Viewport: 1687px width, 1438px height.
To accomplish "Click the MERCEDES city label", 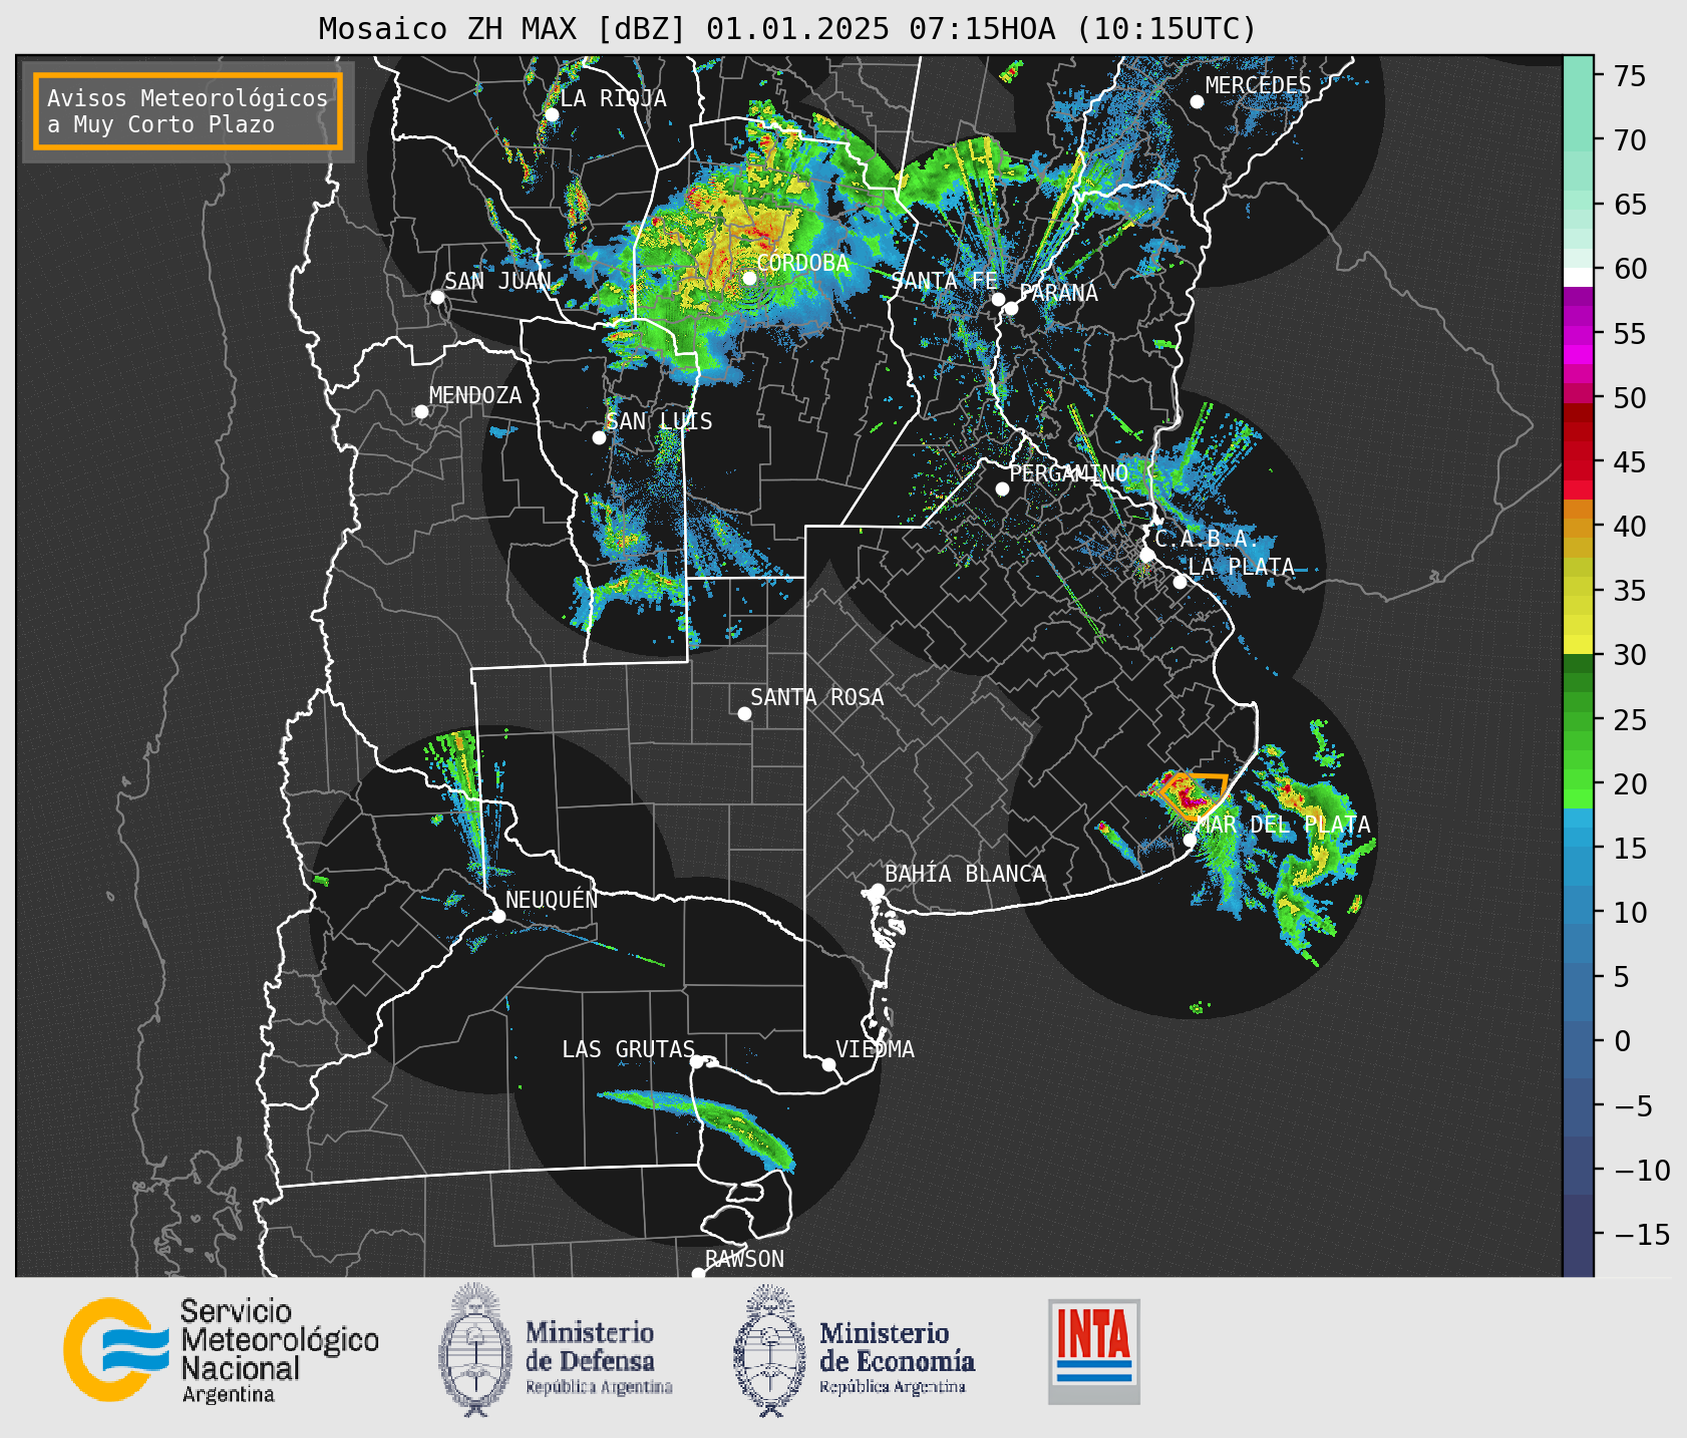I will pos(1258,86).
